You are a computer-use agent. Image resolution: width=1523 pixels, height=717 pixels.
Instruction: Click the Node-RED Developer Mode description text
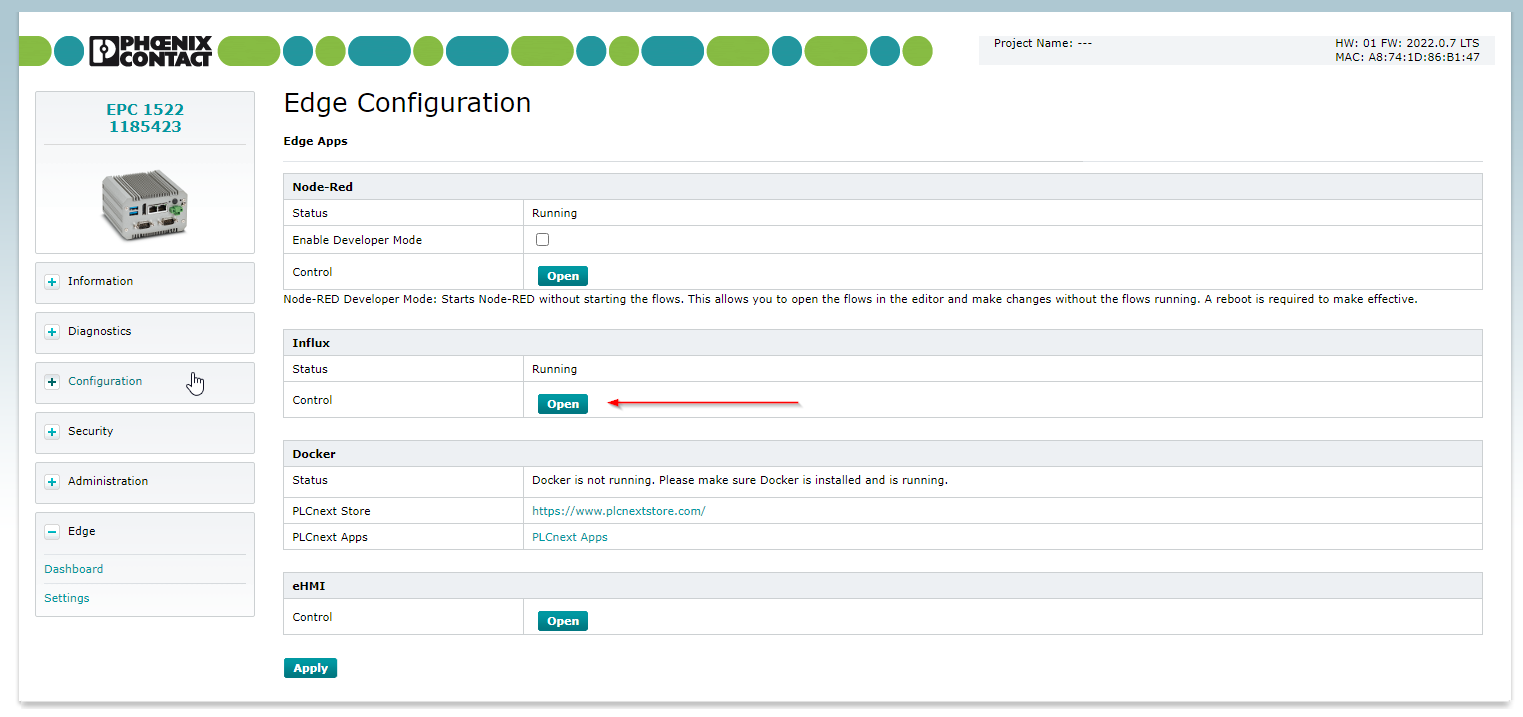(850, 299)
